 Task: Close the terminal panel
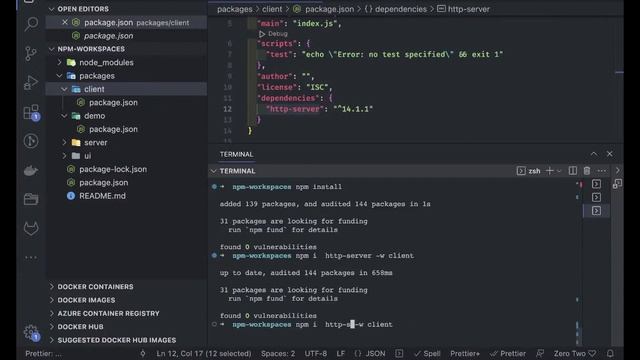click(x=609, y=154)
